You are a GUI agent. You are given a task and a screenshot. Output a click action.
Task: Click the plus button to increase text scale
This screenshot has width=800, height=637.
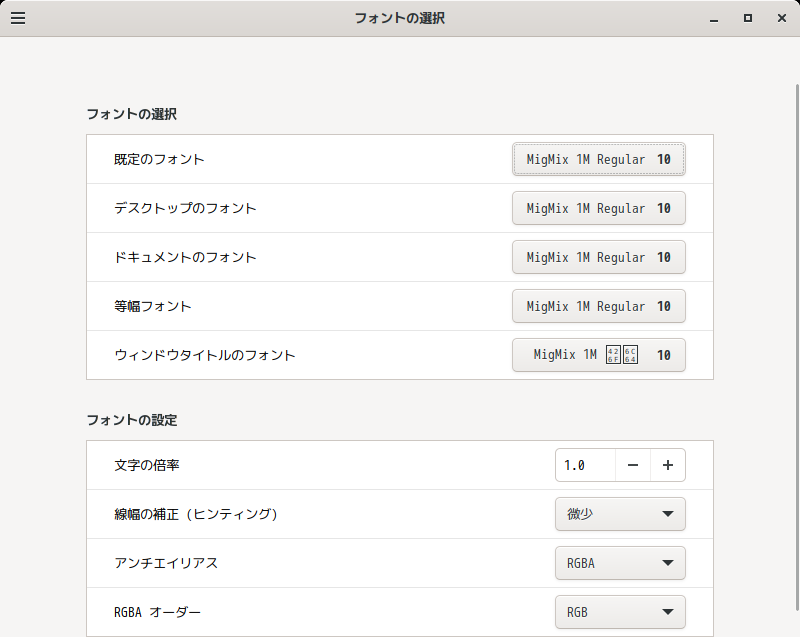[668, 465]
